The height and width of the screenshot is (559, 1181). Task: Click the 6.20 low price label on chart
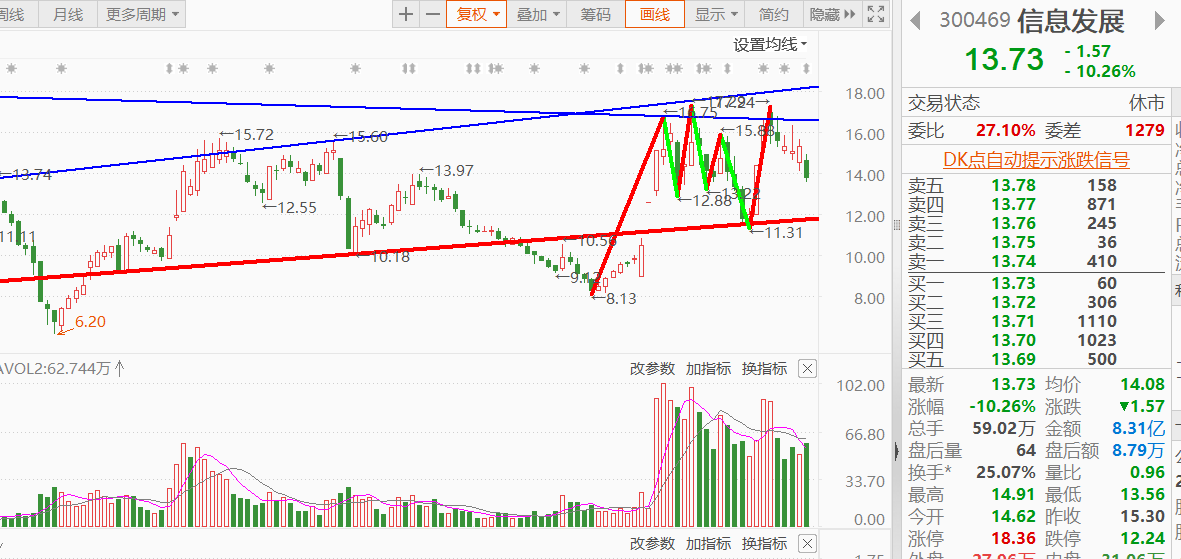click(x=90, y=322)
